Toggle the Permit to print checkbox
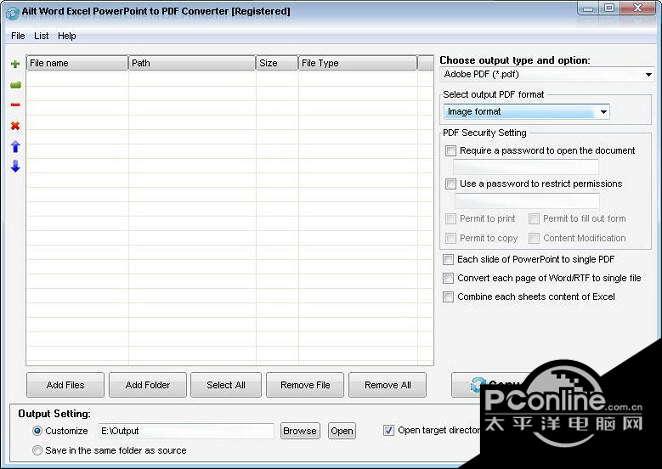This screenshot has width=662, height=469. pyautogui.click(x=450, y=219)
